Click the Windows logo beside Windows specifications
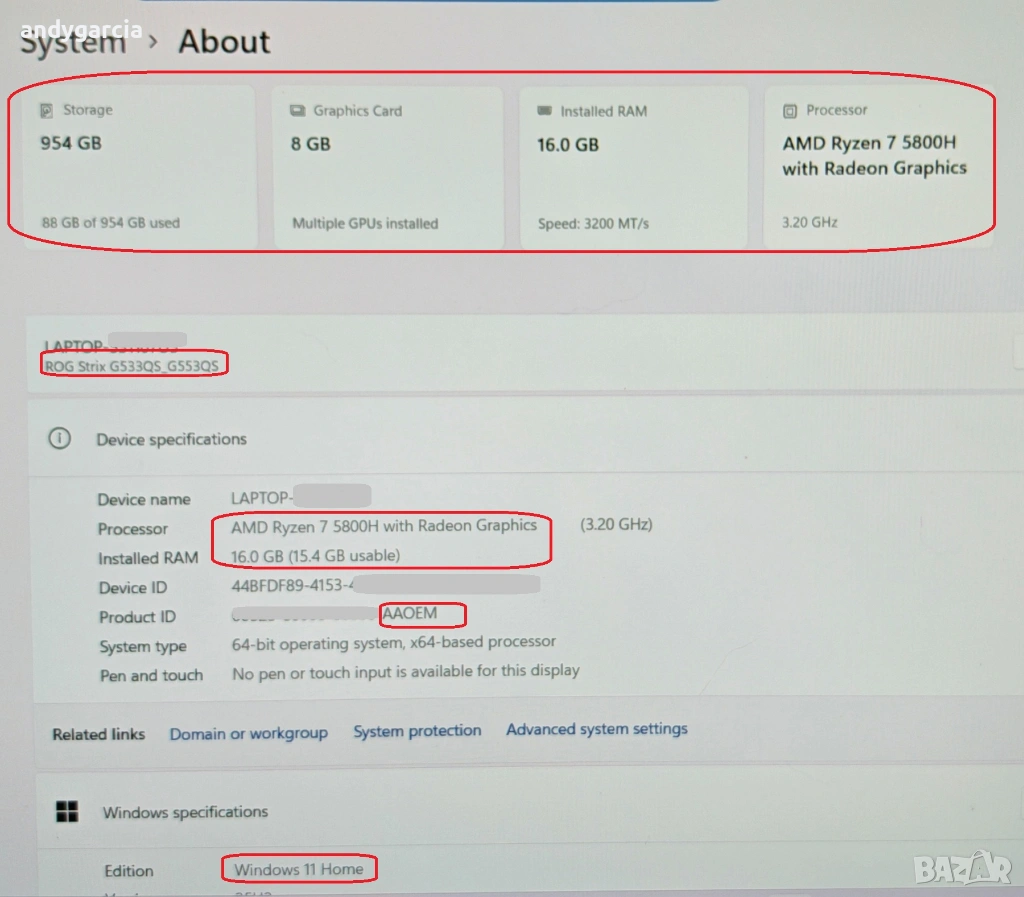 [68, 812]
